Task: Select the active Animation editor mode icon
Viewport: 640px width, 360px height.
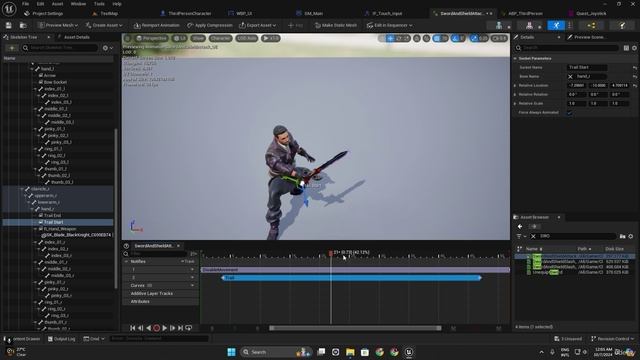Action: [x=556, y=25]
